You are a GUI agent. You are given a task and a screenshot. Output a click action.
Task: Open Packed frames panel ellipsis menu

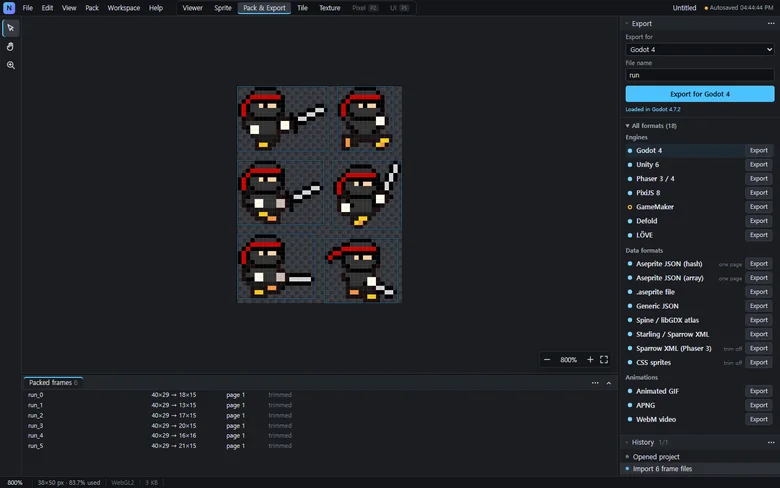(595, 383)
